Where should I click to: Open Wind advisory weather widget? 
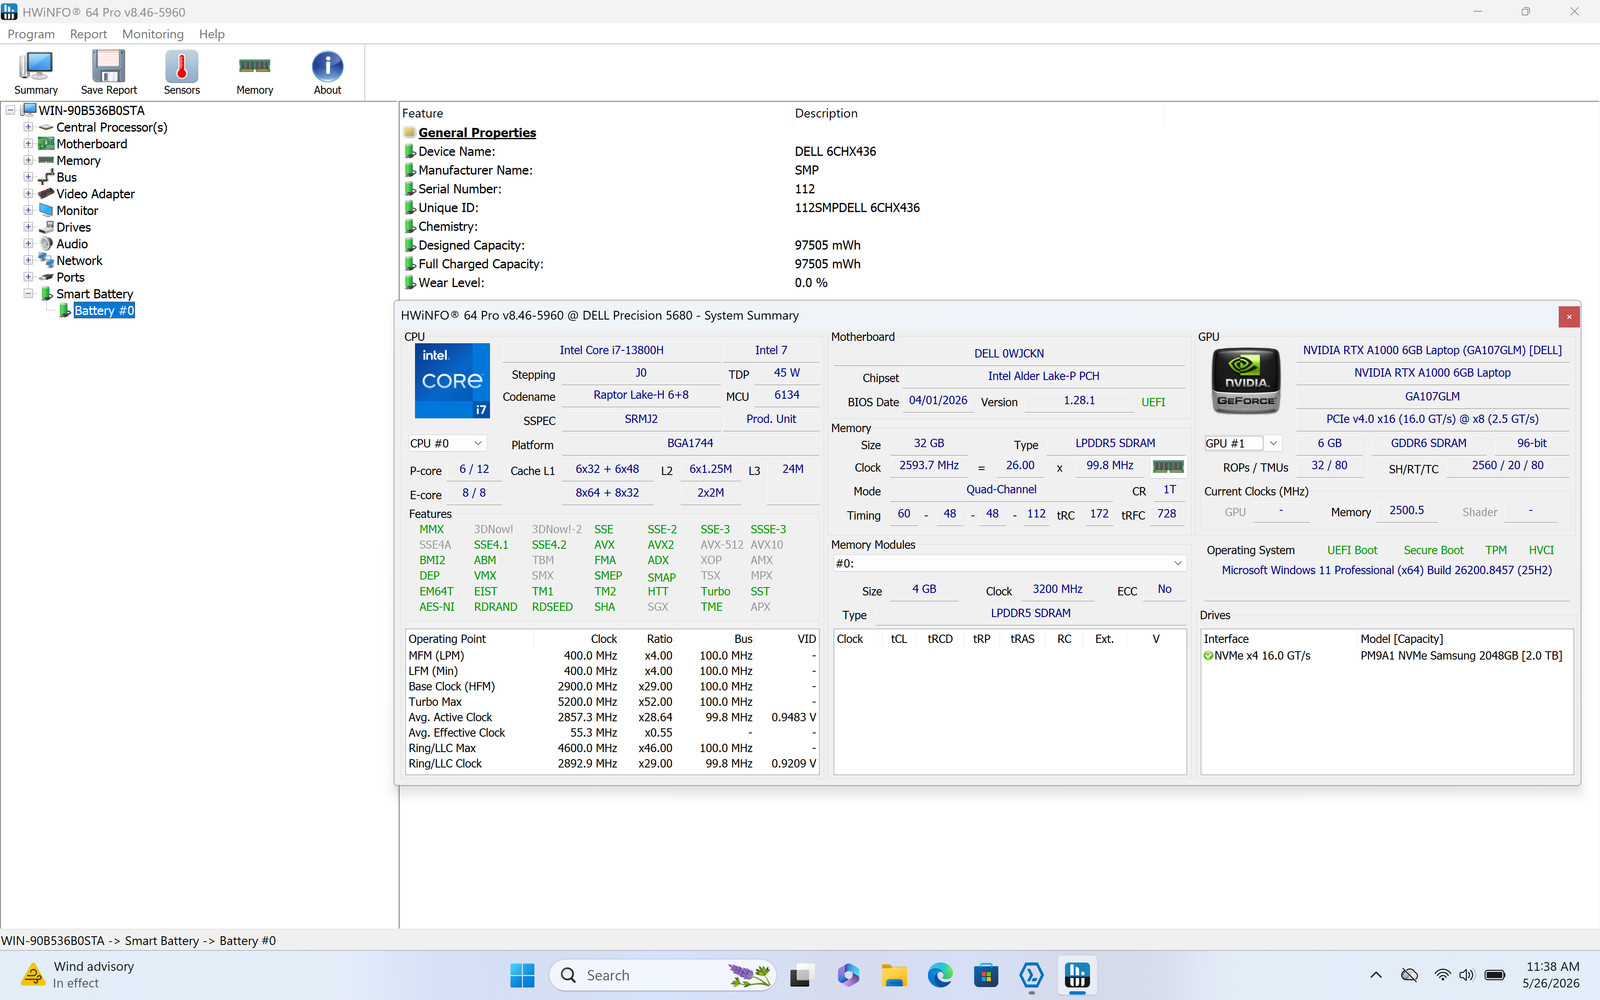(x=80, y=975)
